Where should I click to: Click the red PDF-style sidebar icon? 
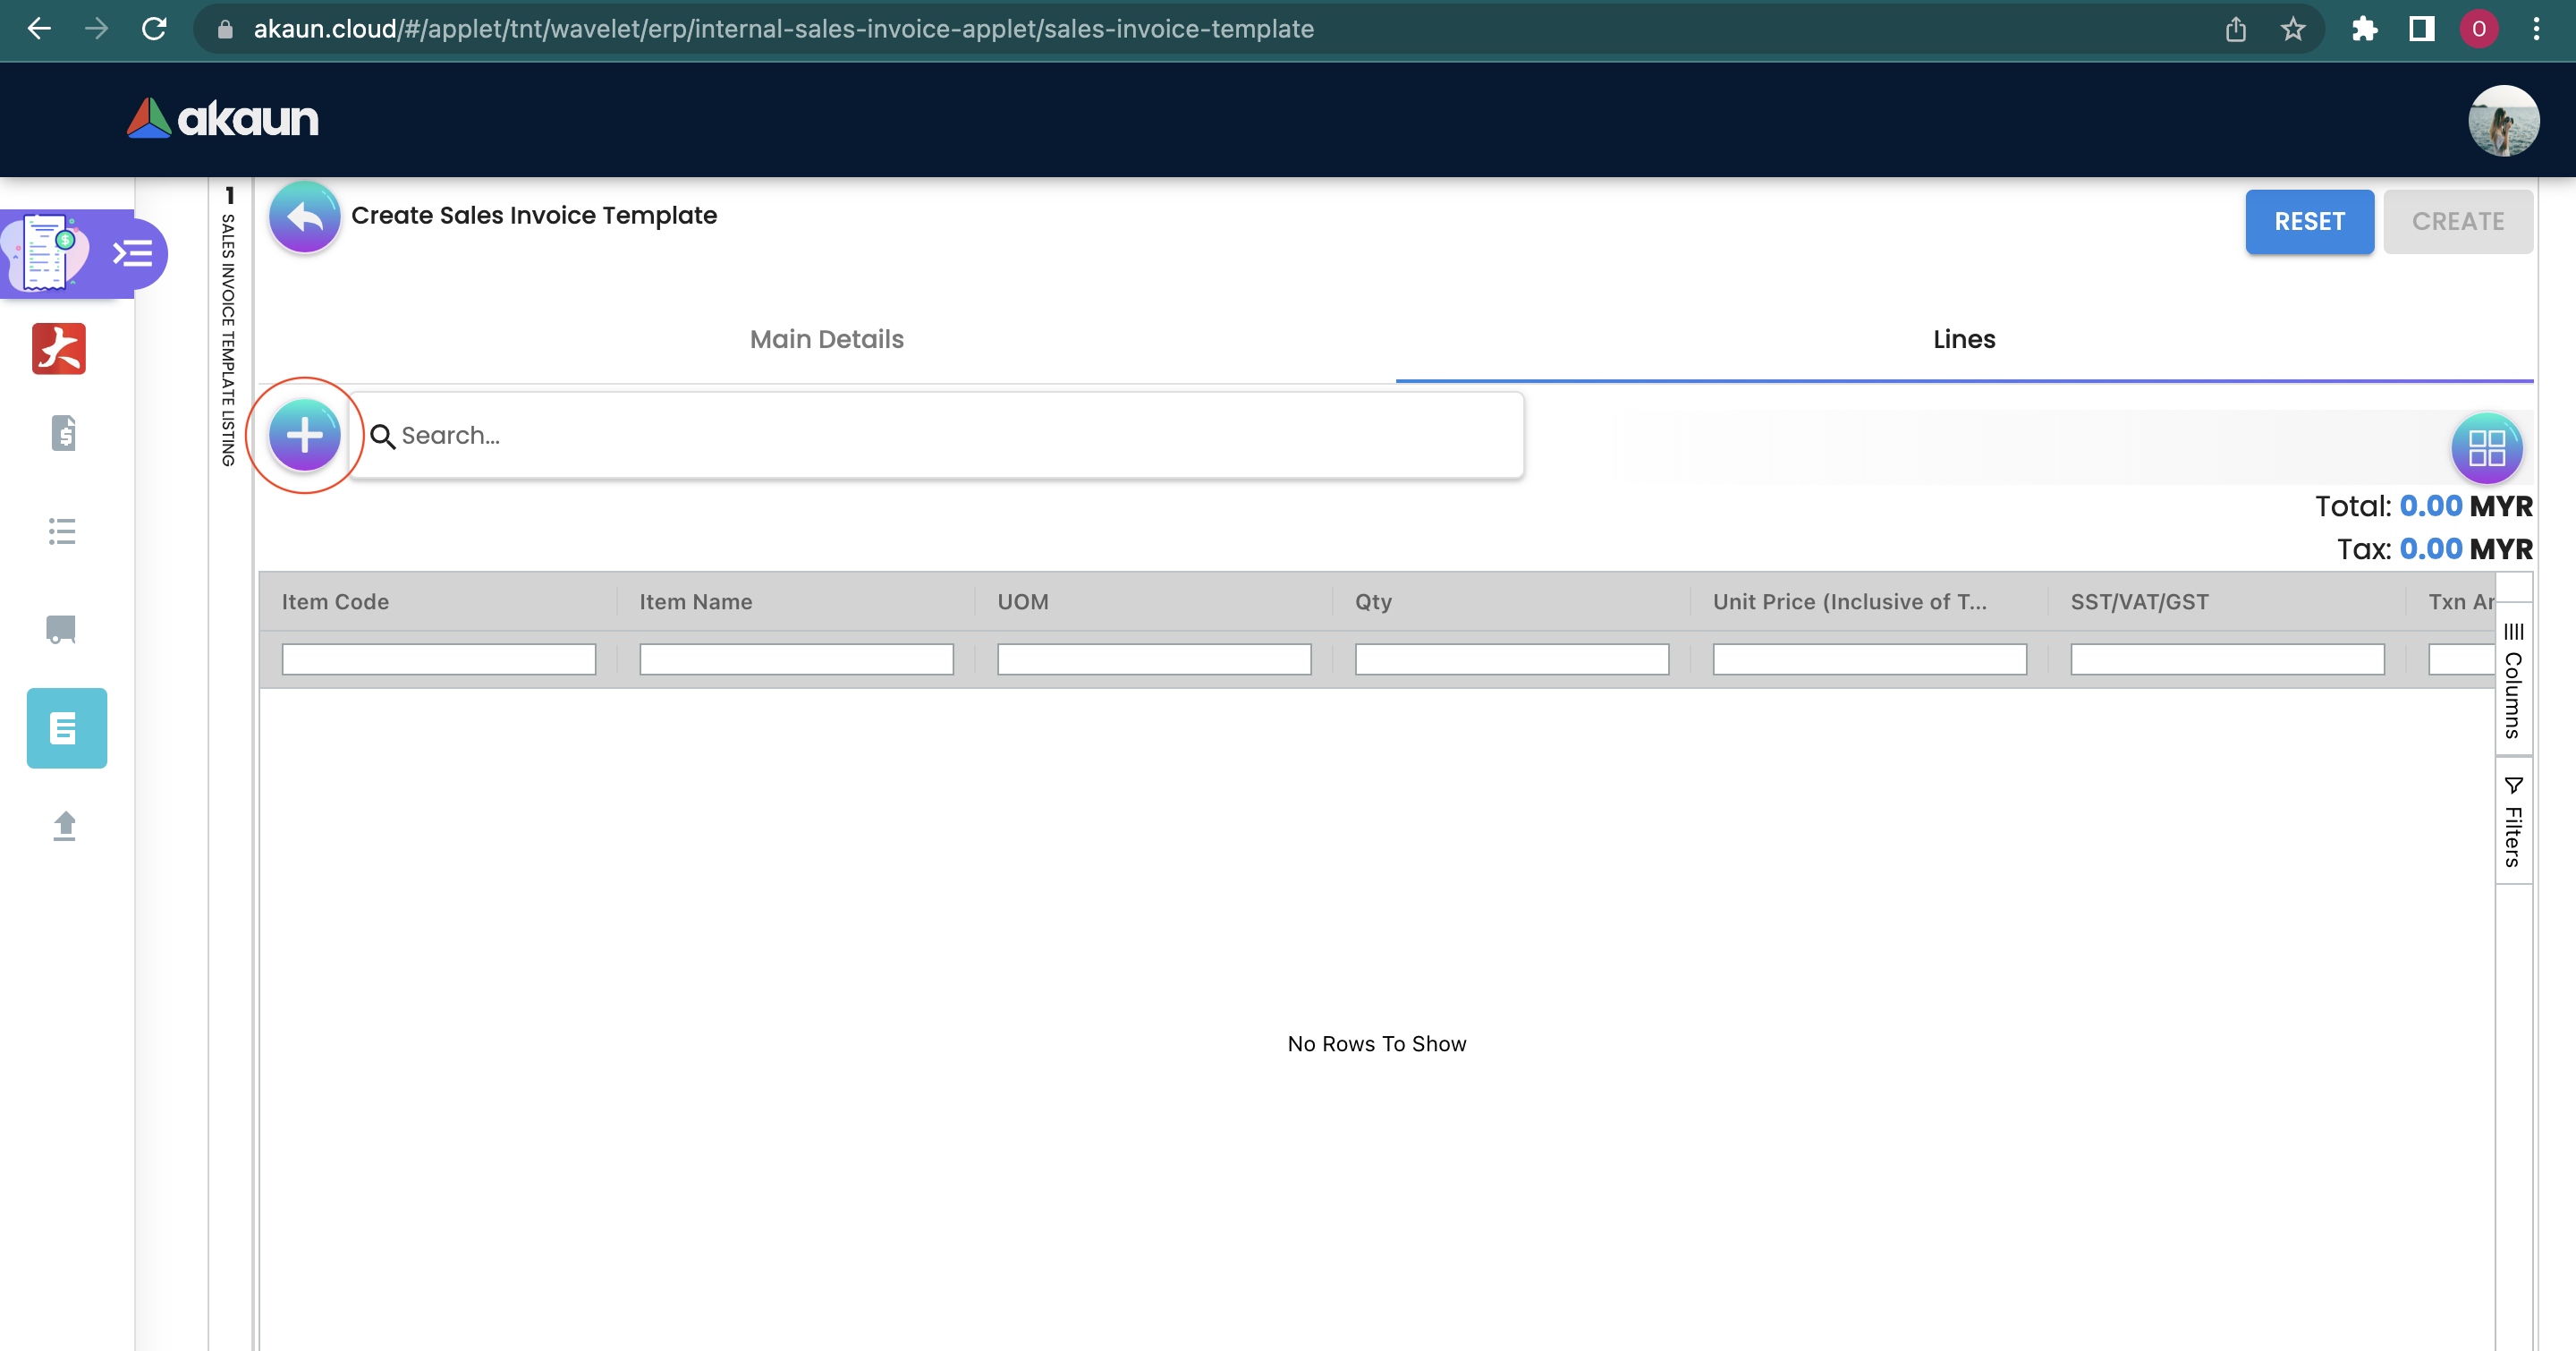(x=59, y=349)
